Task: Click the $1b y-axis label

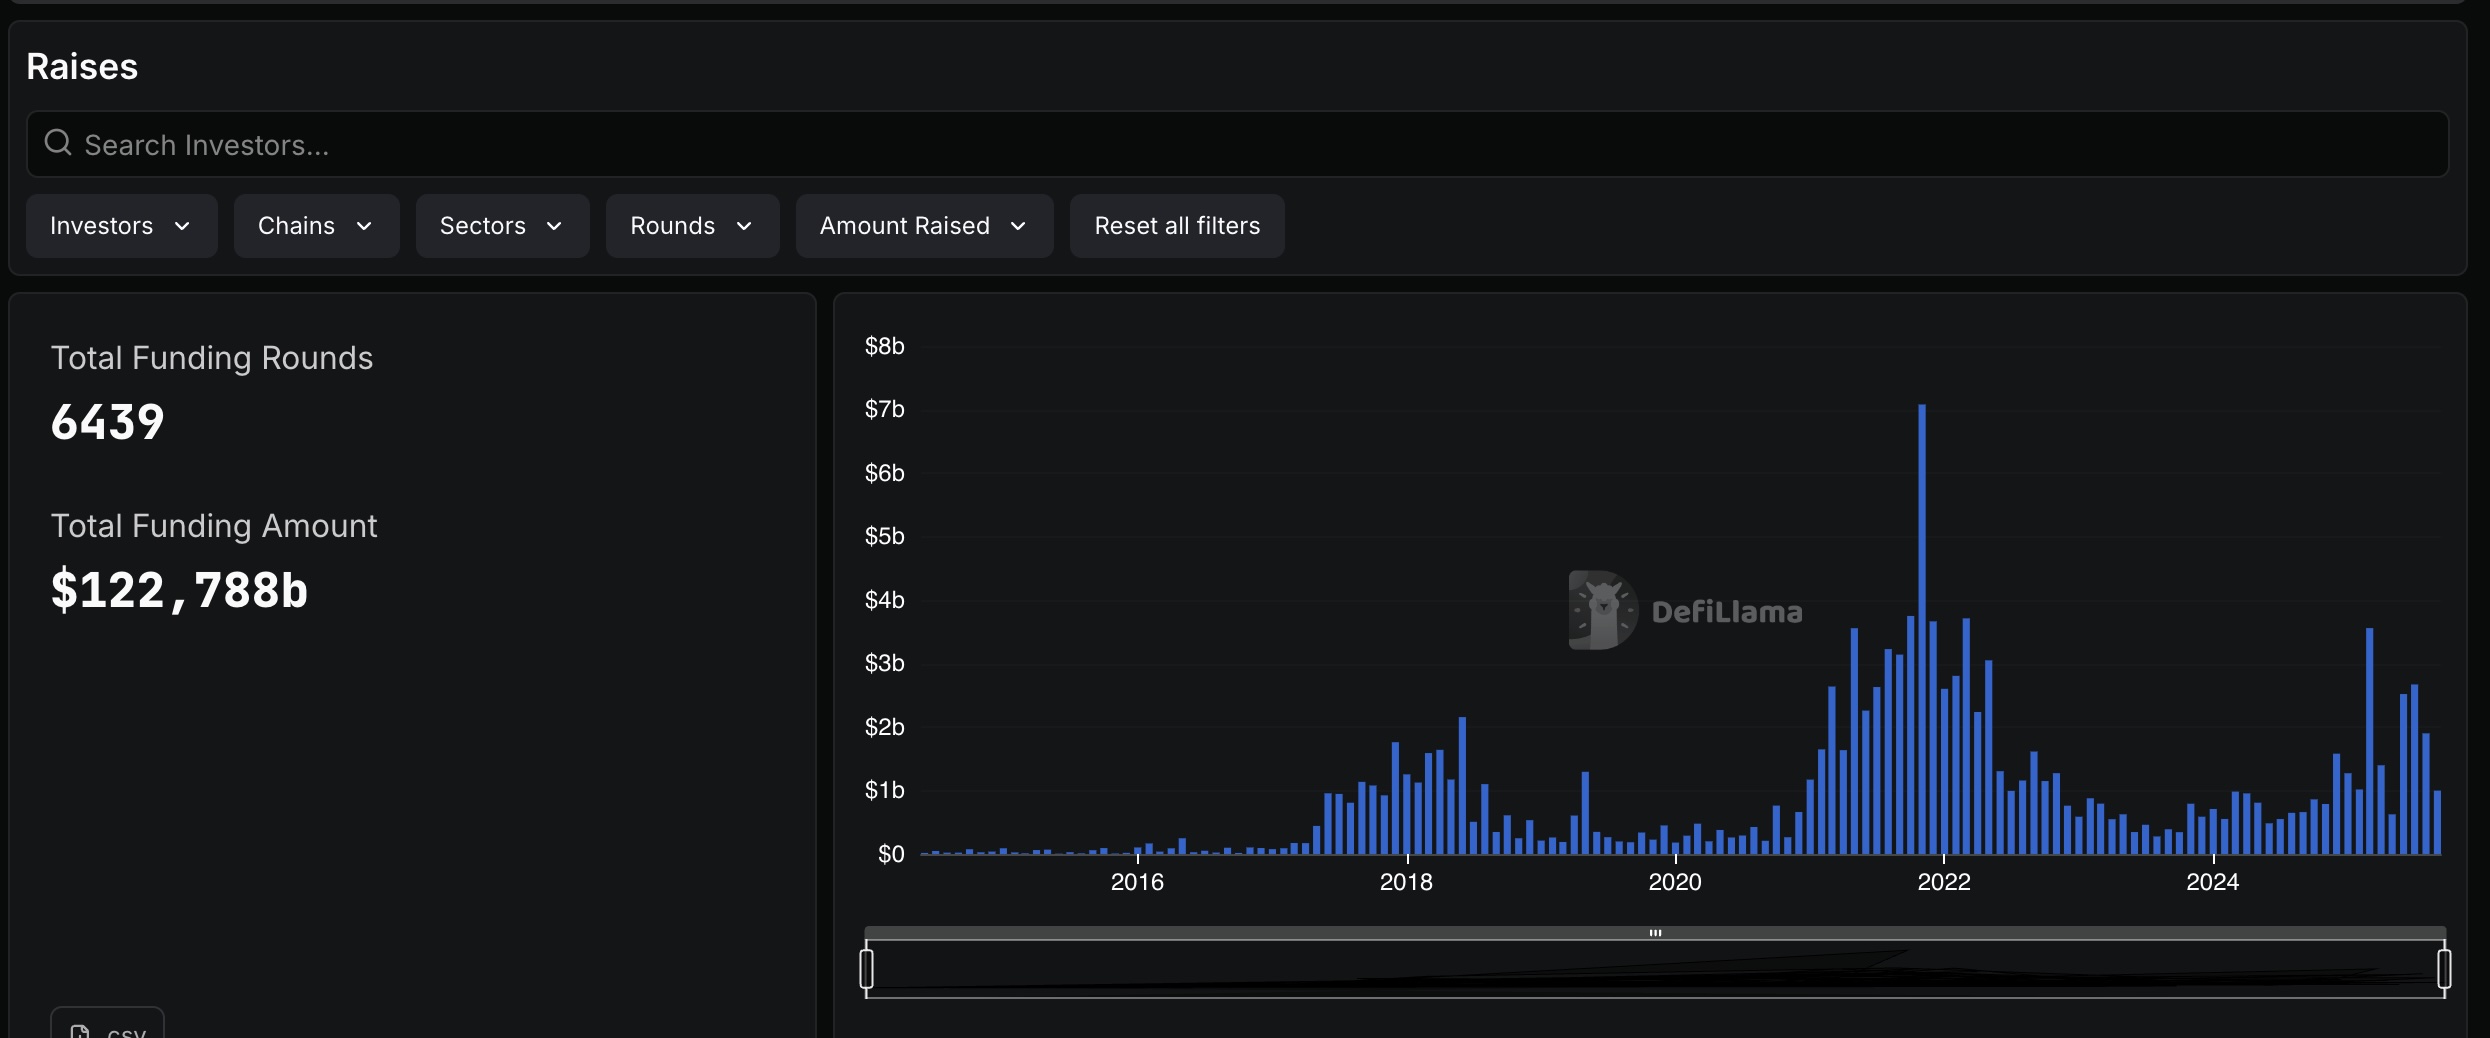Action: 885,790
